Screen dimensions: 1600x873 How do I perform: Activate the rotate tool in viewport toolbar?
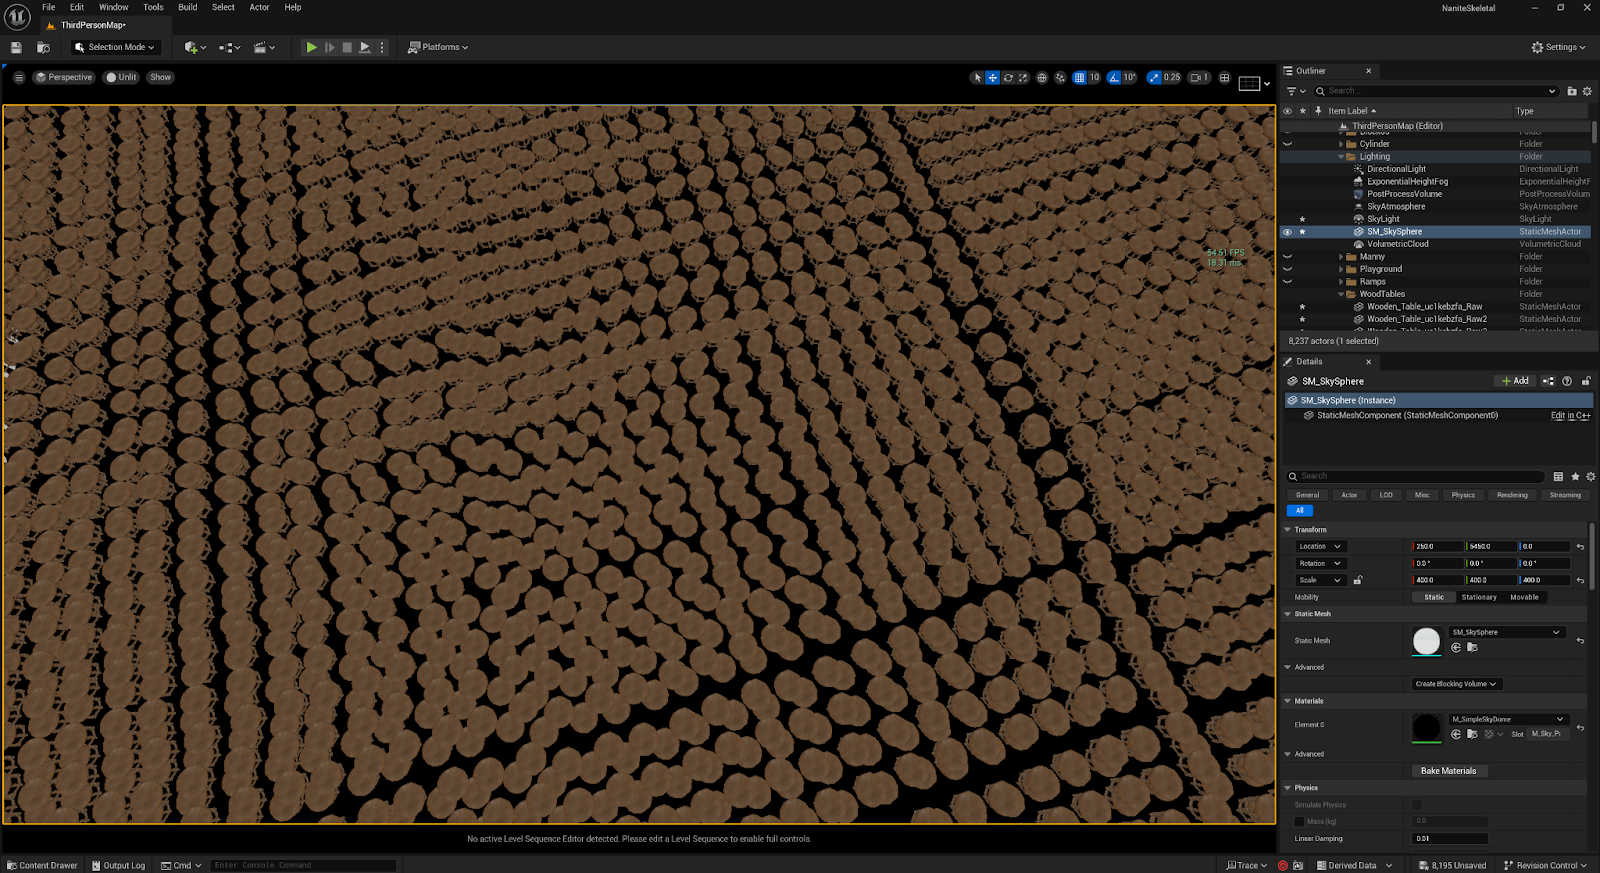[1008, 77]
